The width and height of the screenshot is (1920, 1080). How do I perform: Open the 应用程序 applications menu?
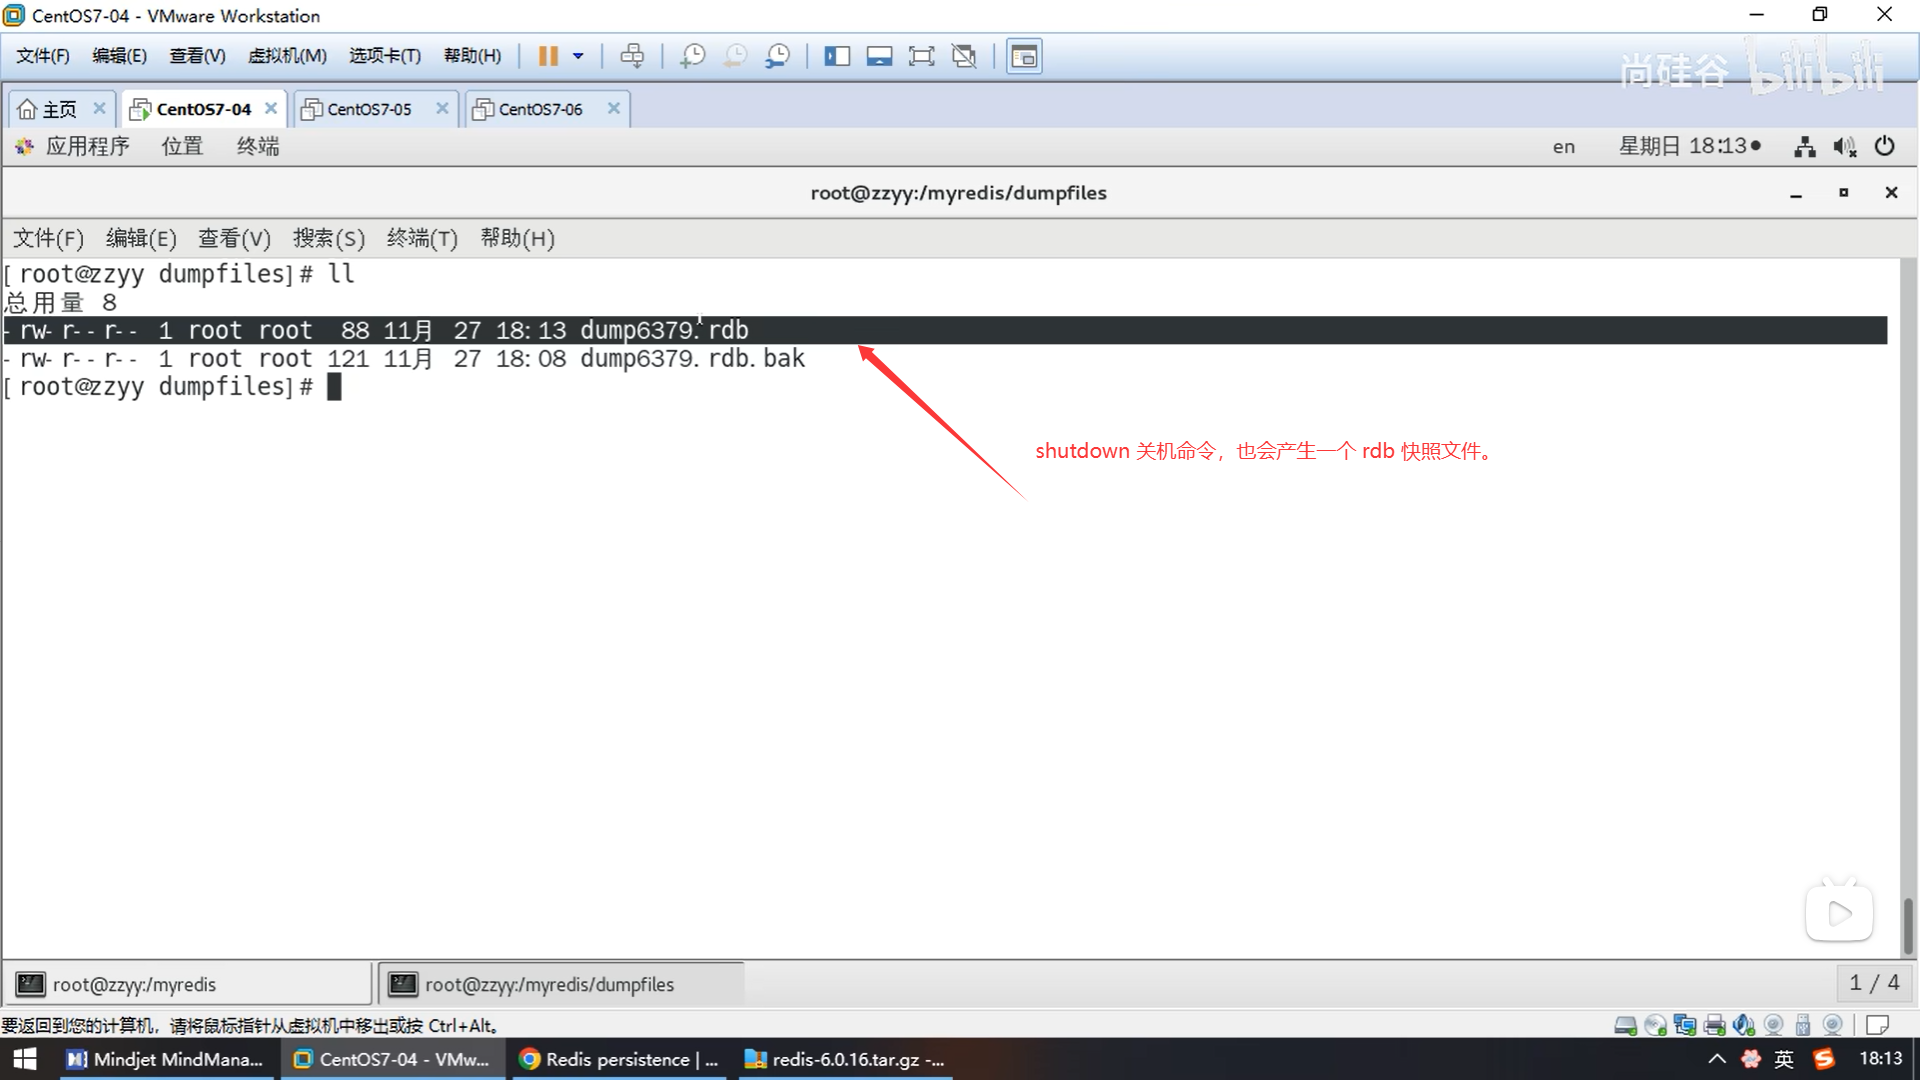pyautogui.click(x=87, y=147)
